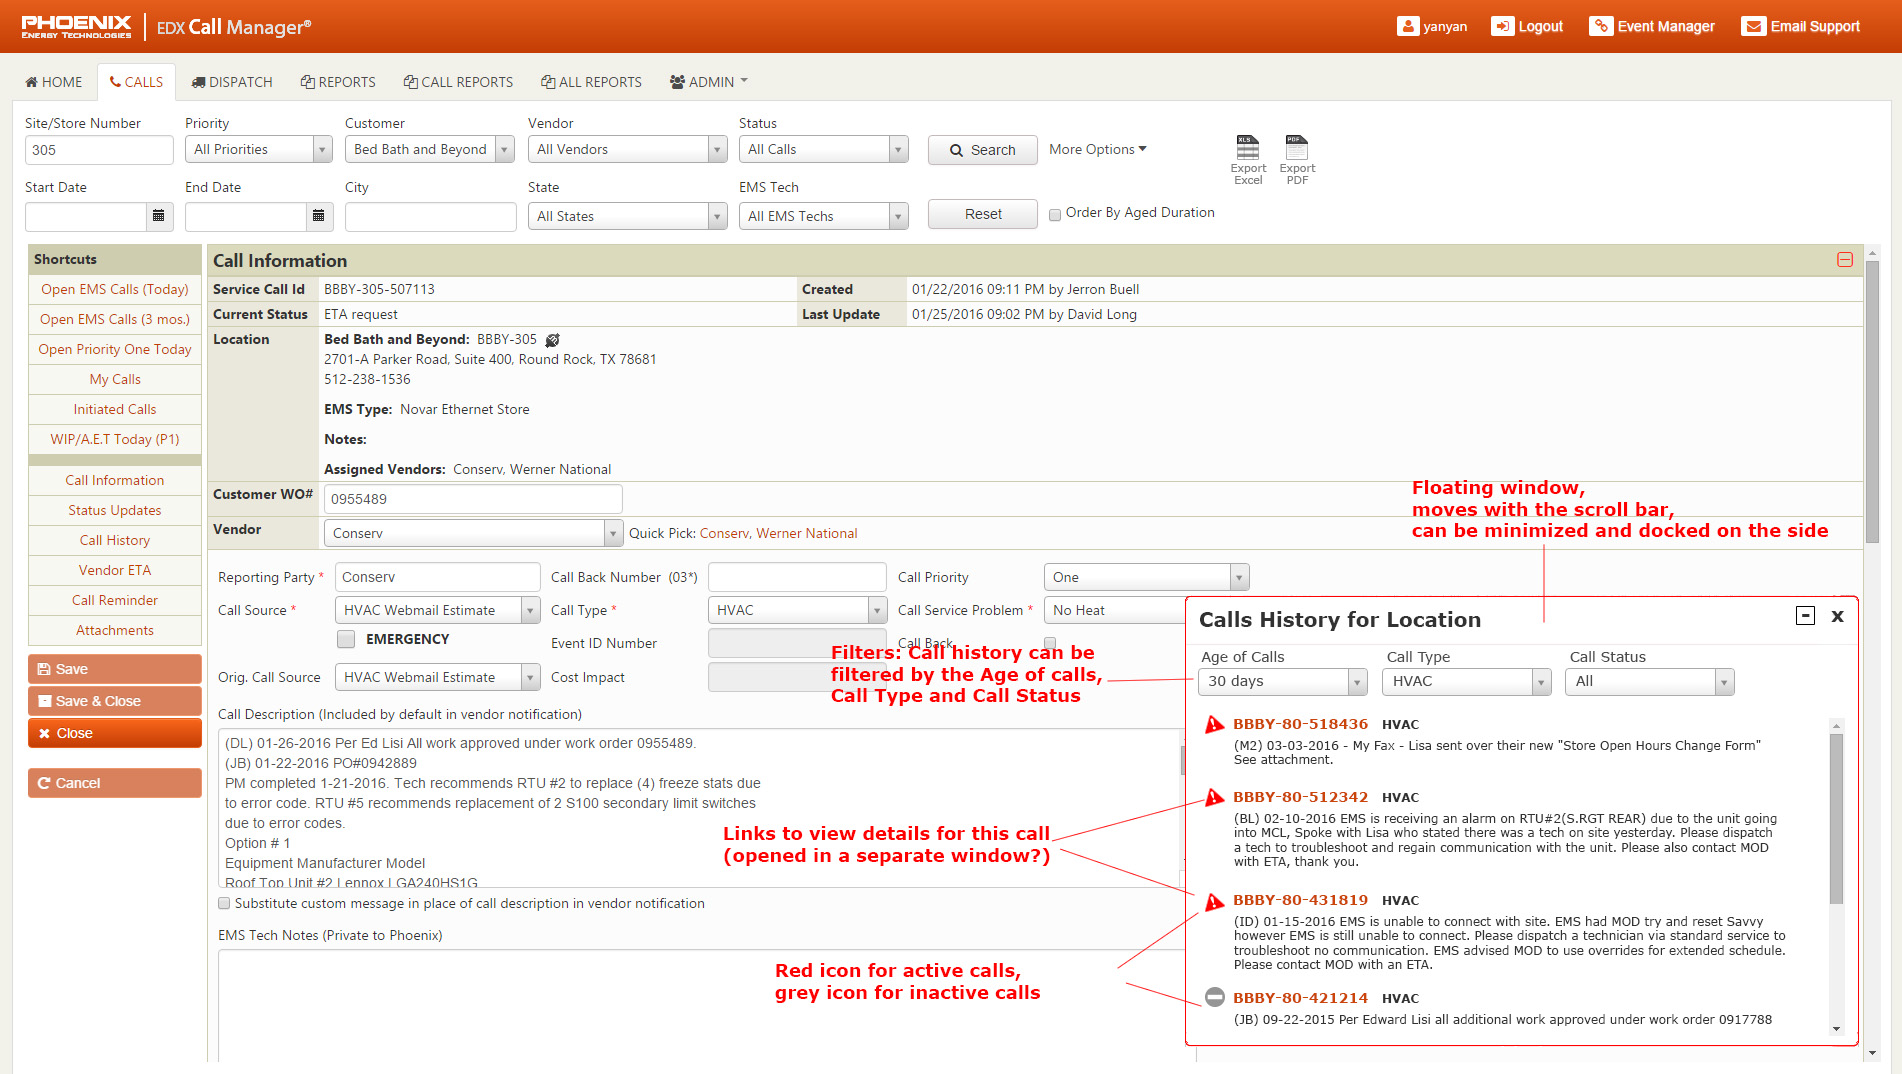Image resolution: width=1902 pixels, height=1074 pixels.
Task: Click the red alert icon for BBBY-80-518436
Action: [x=1214, y=725]
